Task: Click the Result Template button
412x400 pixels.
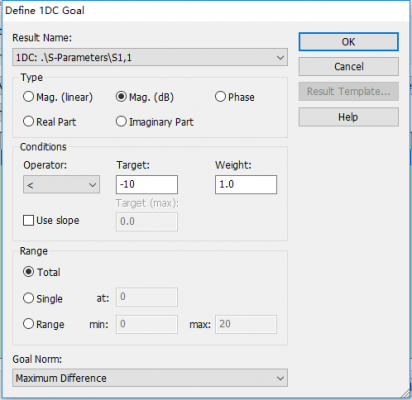Action: (x=348, y=92)
